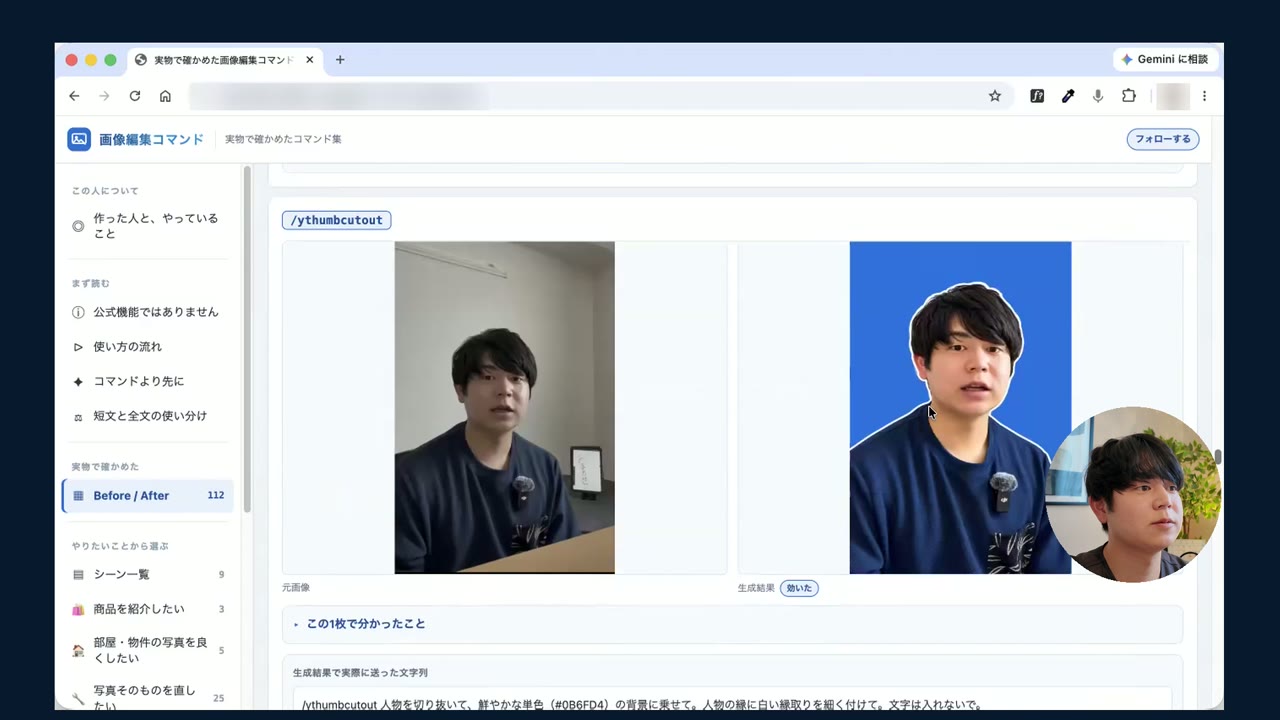
Task: Expand この1枚で分かったこと section
Action: point(732,624)
